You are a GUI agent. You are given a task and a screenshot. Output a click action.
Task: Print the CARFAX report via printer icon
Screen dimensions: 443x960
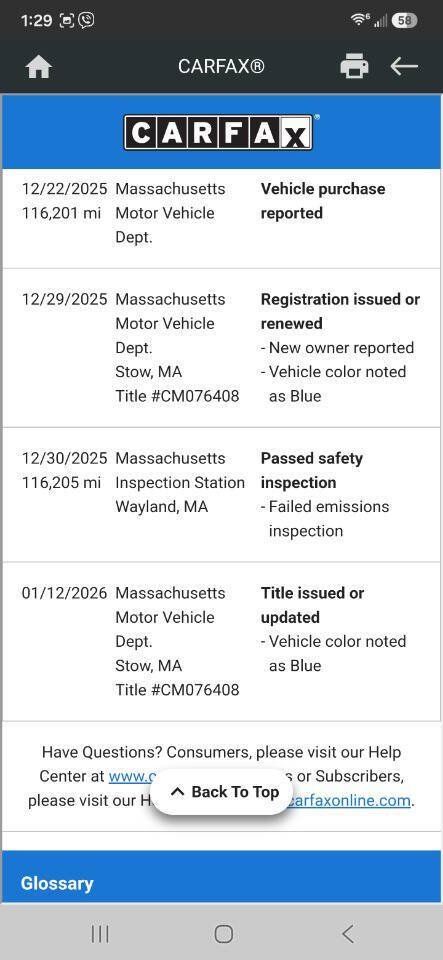coord(354,66)
